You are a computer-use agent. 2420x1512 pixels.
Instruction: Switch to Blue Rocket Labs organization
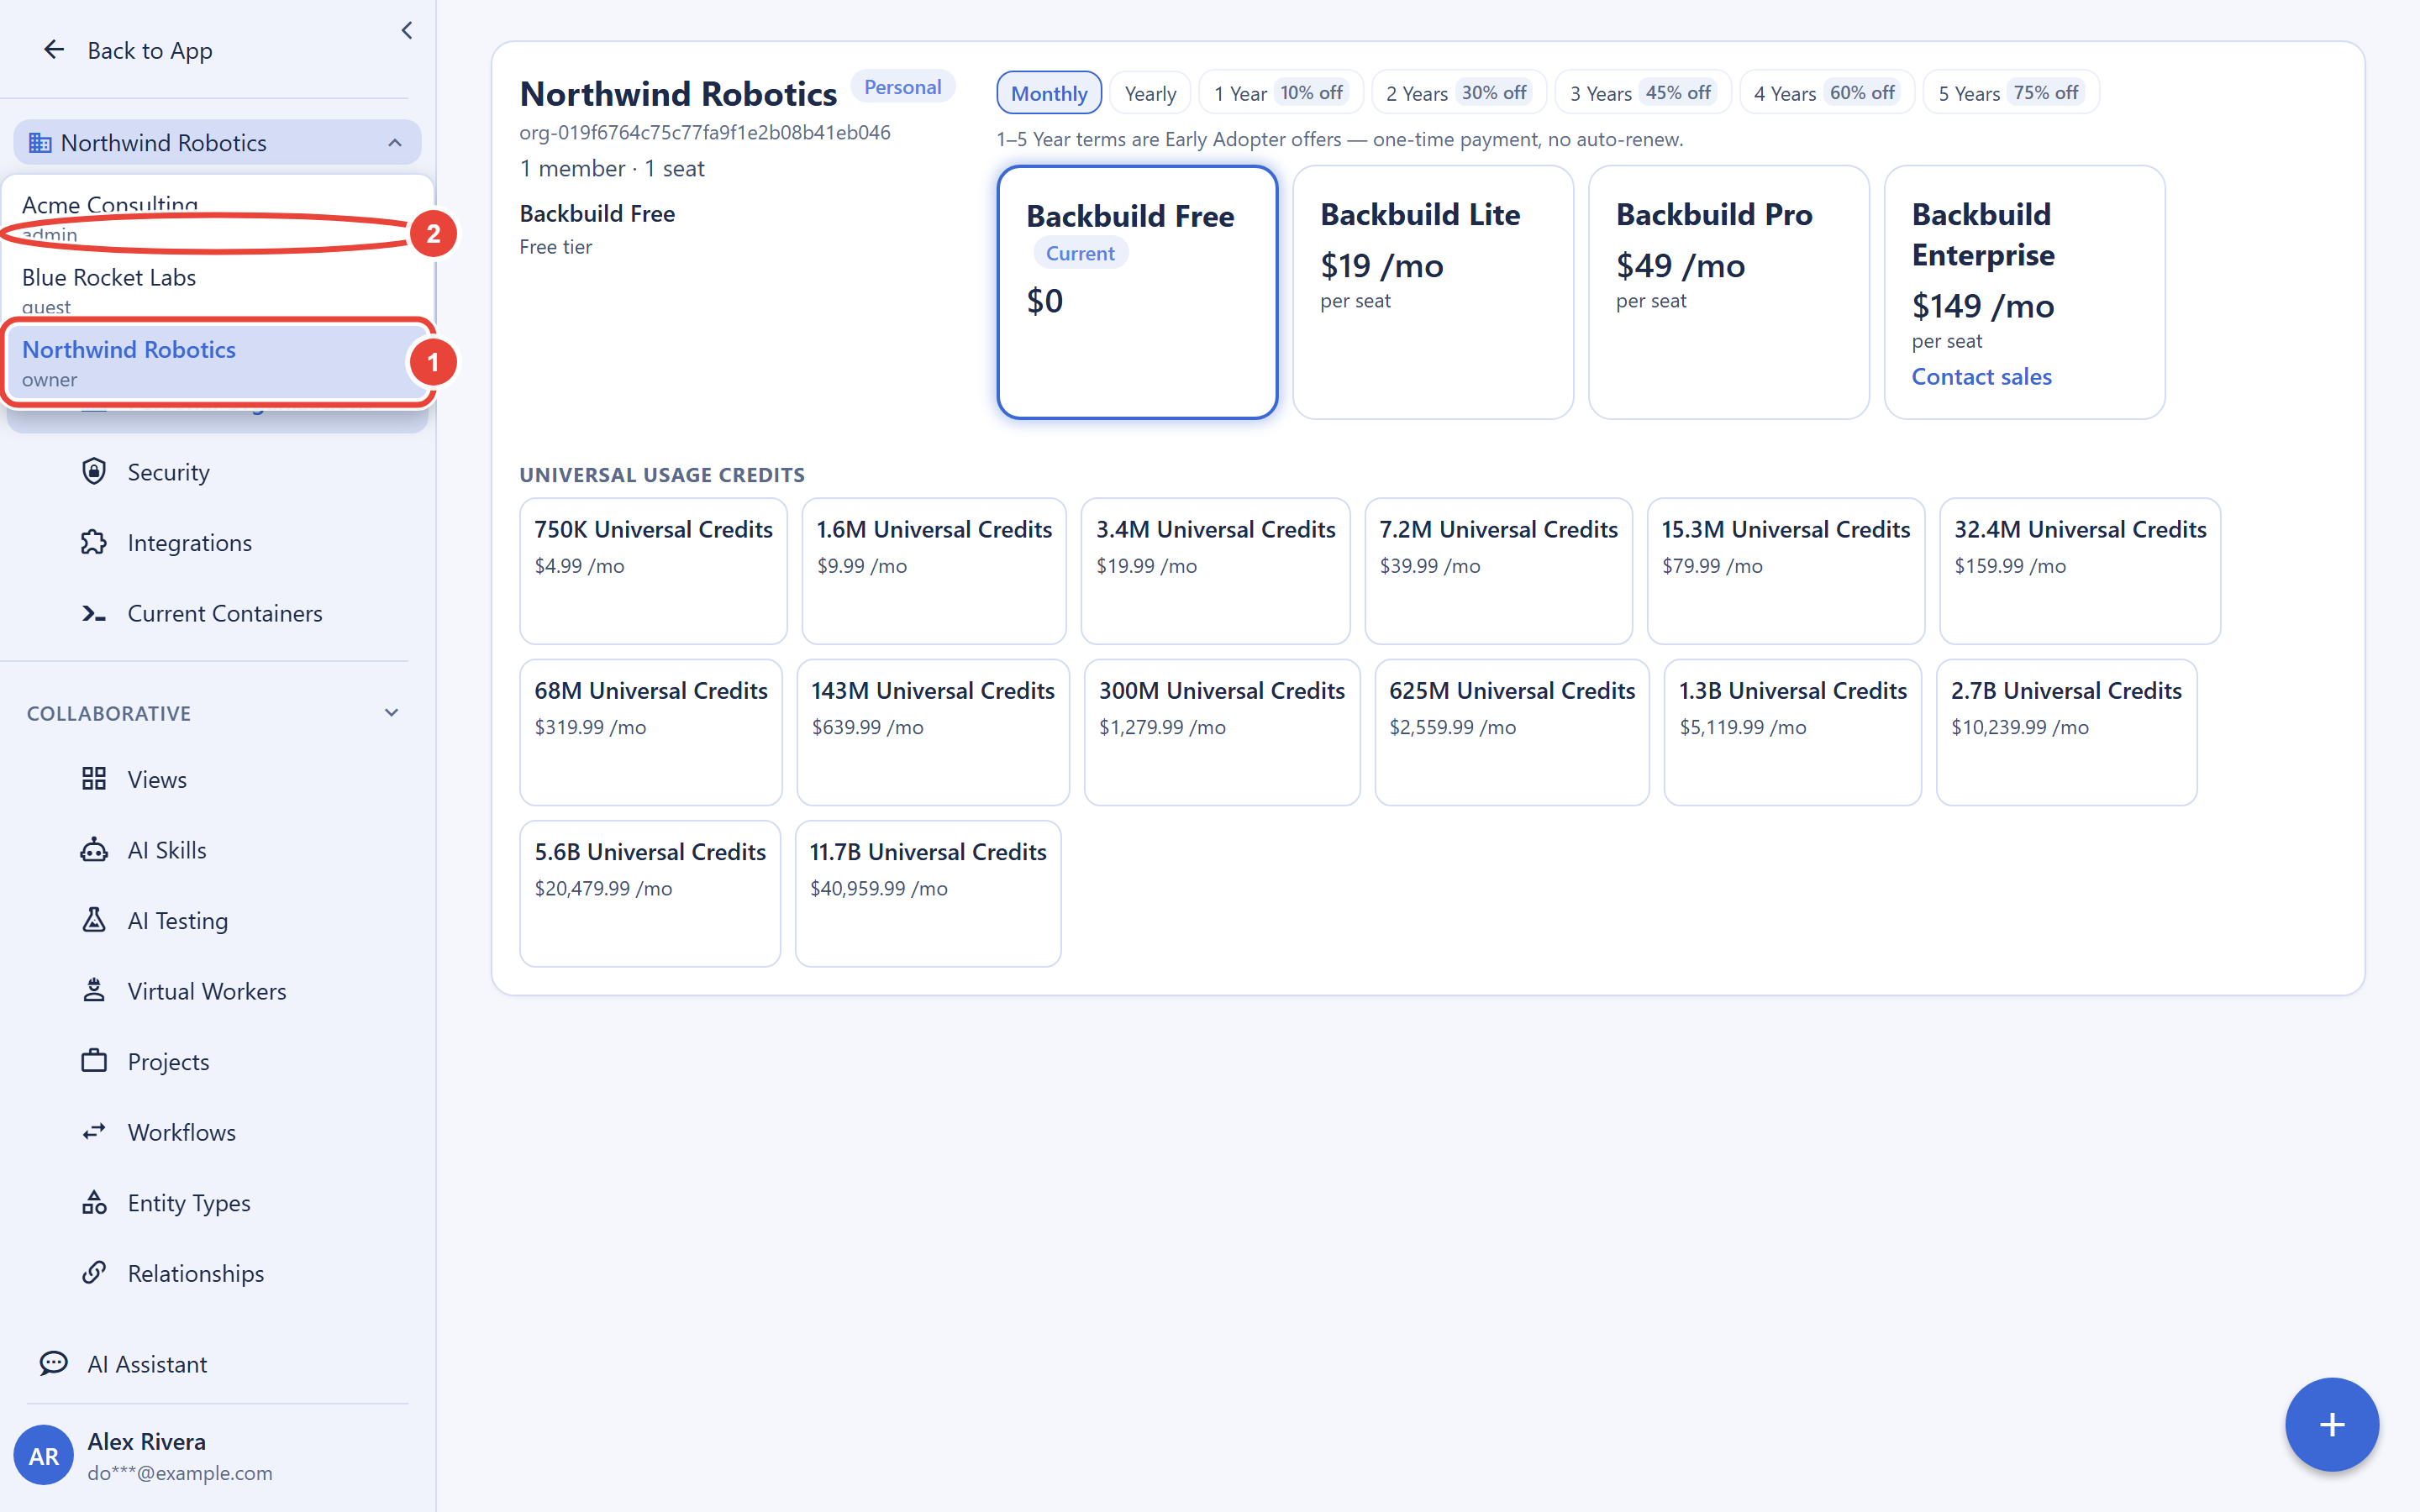218,289
